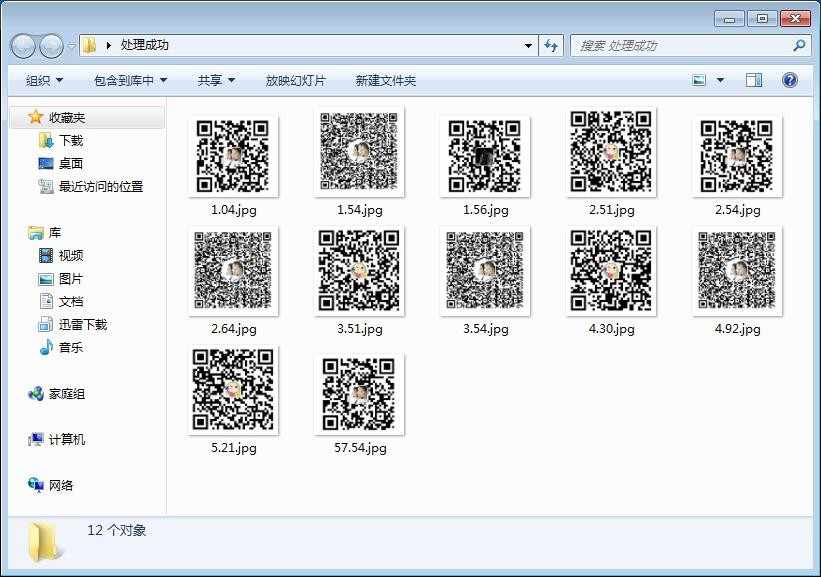The image size is (821, 577).
Task: Select thumbnail of 5.21.jpg
Action: point(233,390)
